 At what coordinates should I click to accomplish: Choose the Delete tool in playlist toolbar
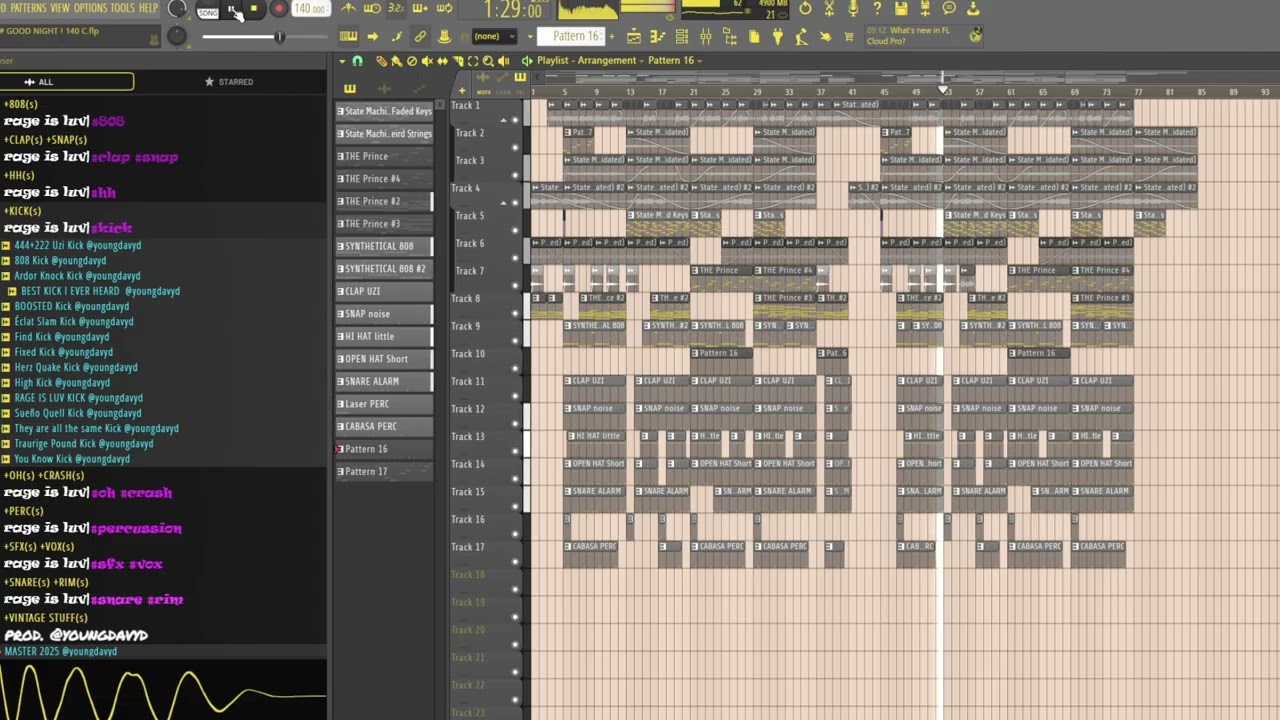click(x=411, y=61)
